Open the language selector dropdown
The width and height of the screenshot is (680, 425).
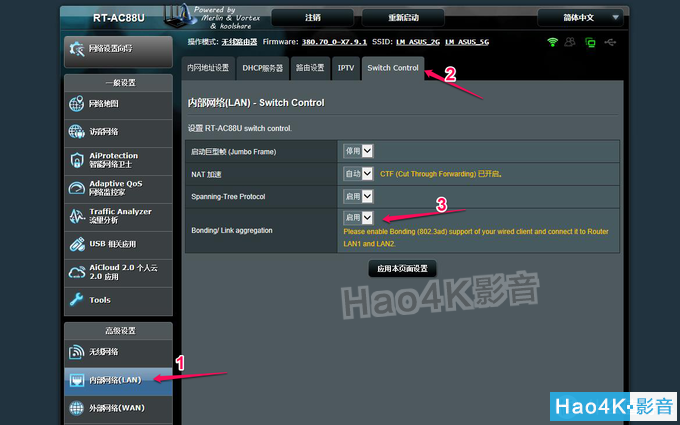(580, 18)
